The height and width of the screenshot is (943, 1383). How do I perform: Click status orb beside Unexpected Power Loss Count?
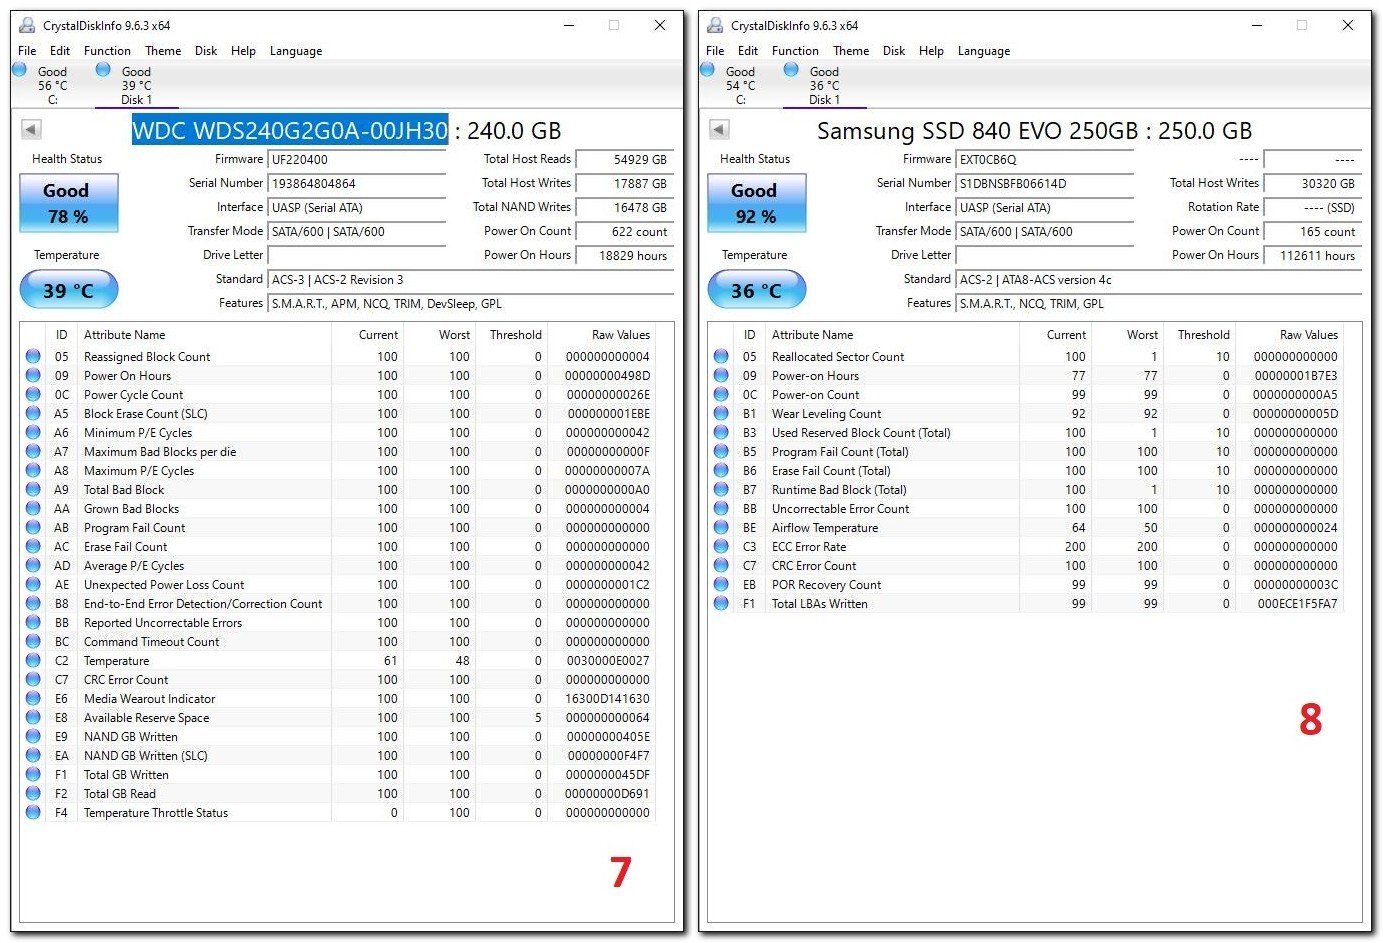[x=33, y=584]
